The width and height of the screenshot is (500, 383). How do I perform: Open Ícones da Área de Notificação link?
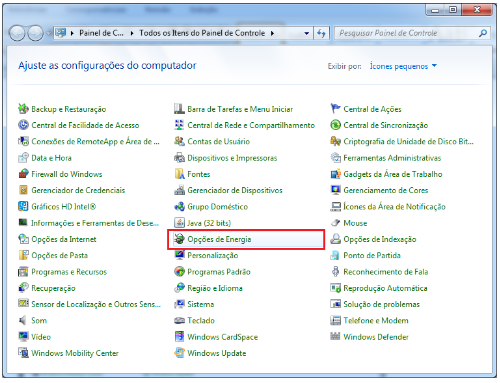(x=394, y=206)
